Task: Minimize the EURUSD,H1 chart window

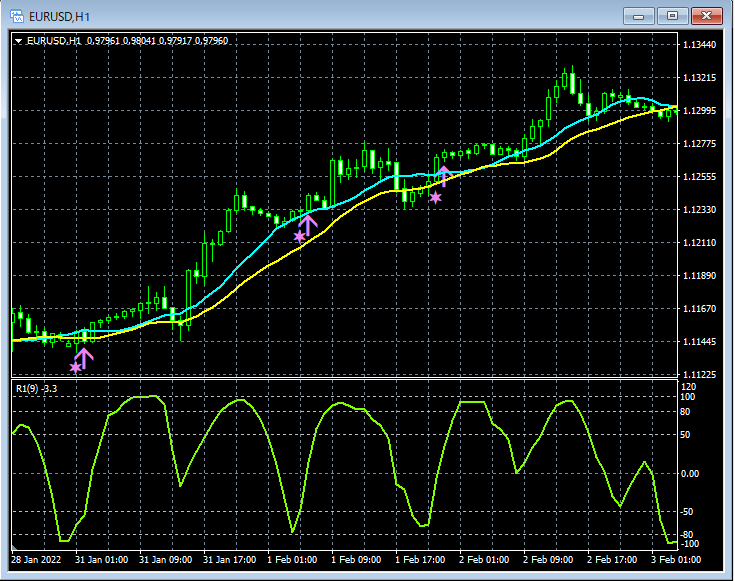Action: [x=638, y=16]
